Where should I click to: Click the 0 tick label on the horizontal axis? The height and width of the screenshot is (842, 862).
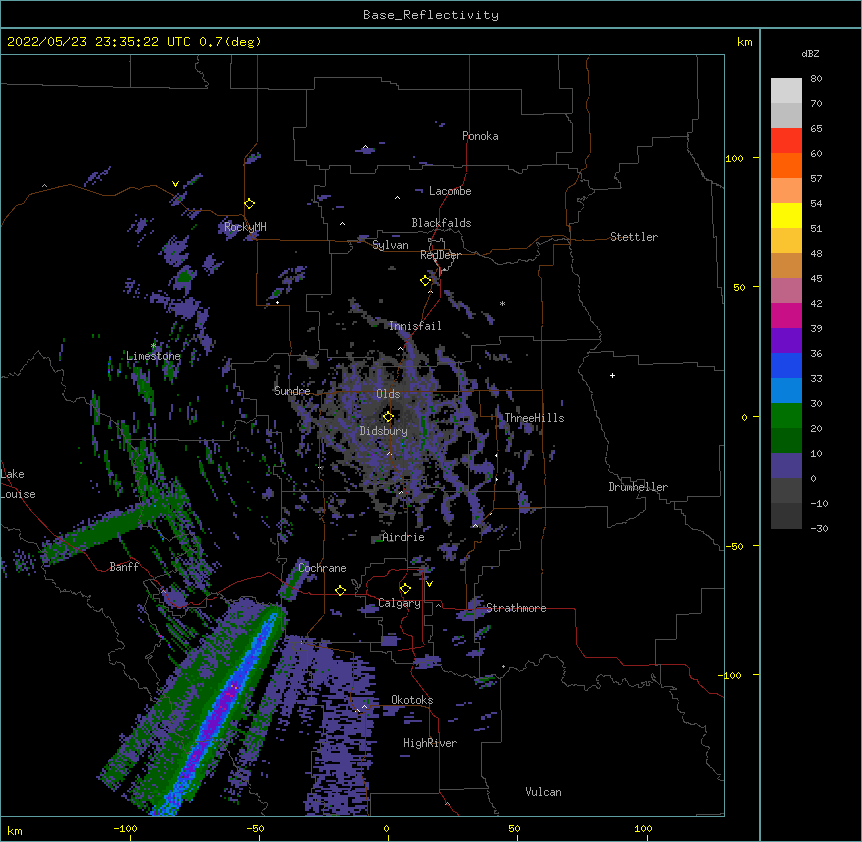click(386, 828)
